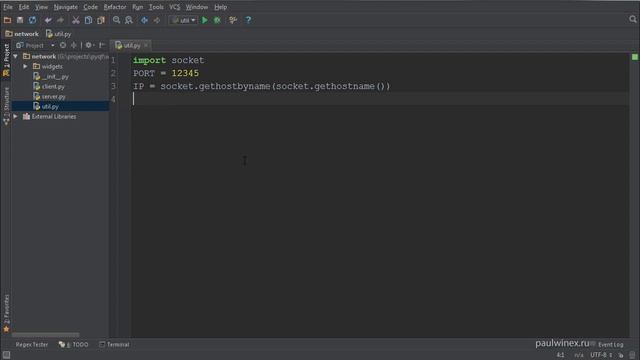
Task: Click the Replace toolbar icon
Action: [x=129, y=20]
